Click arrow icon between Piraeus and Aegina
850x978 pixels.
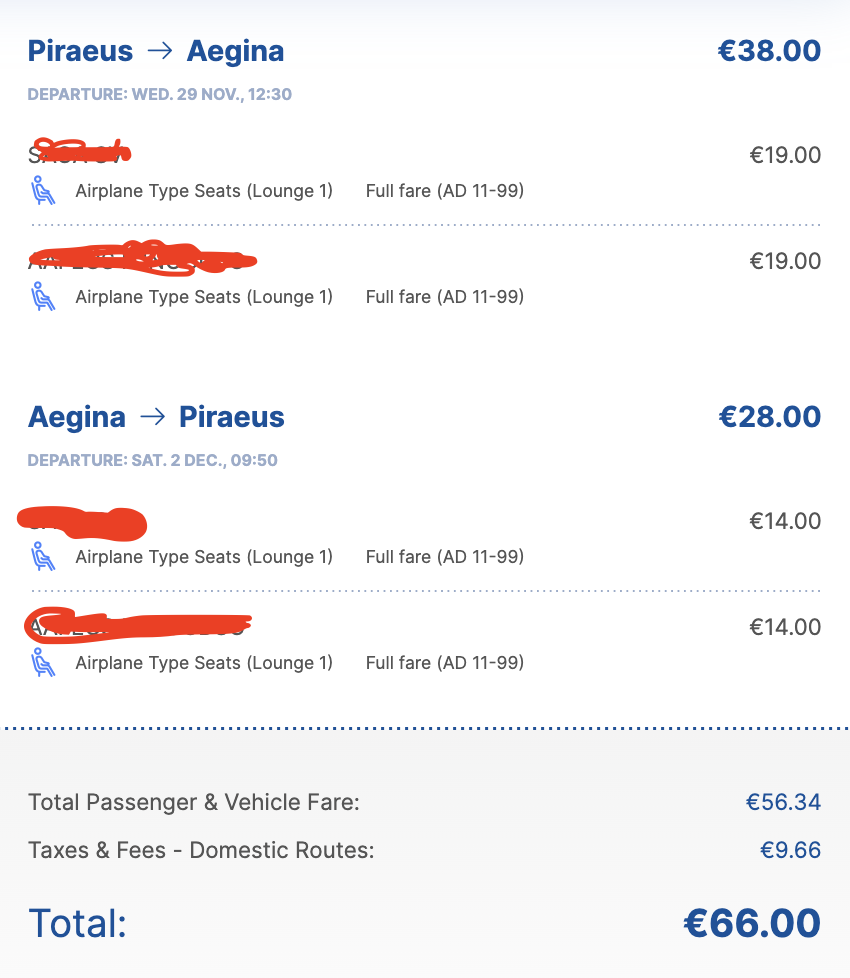tap(160, 51)
